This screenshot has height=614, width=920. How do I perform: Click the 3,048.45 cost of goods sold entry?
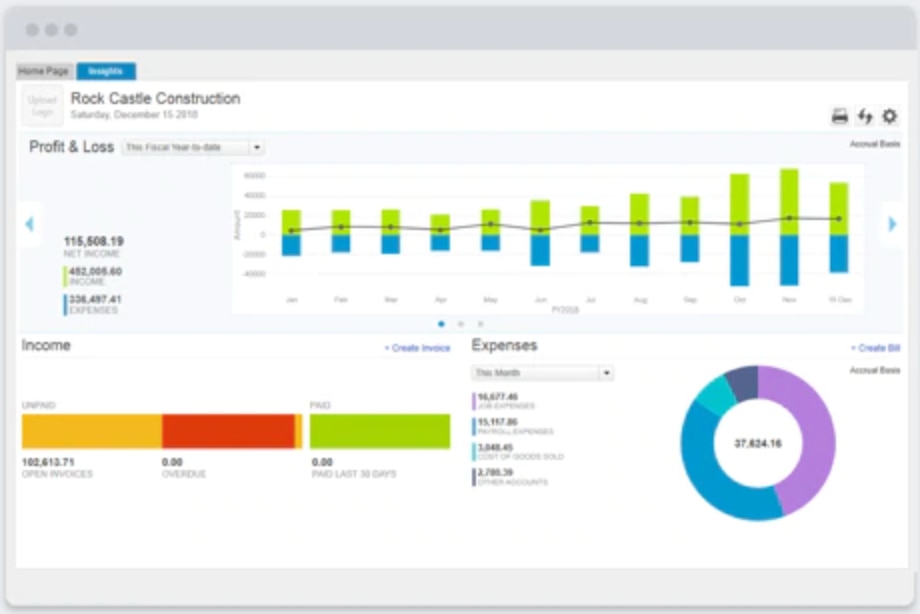518,451
